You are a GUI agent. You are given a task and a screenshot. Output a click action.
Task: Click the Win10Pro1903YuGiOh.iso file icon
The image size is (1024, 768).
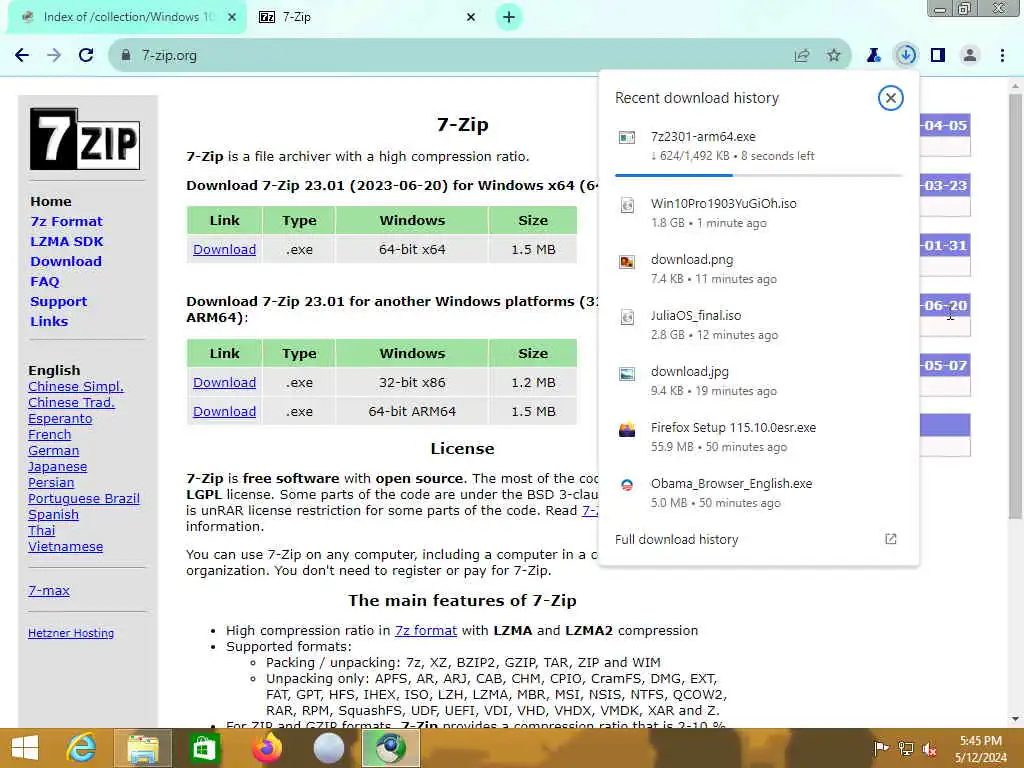[627, 205]
